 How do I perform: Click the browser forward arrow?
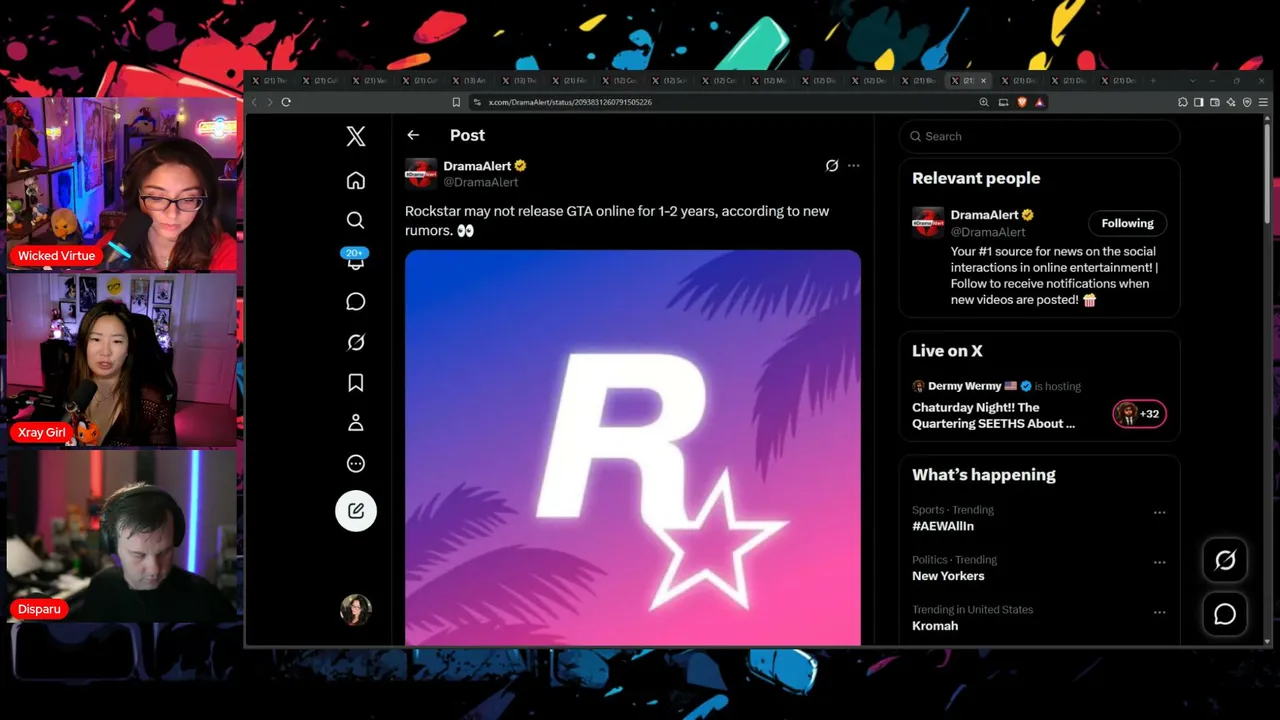point(269,102)
